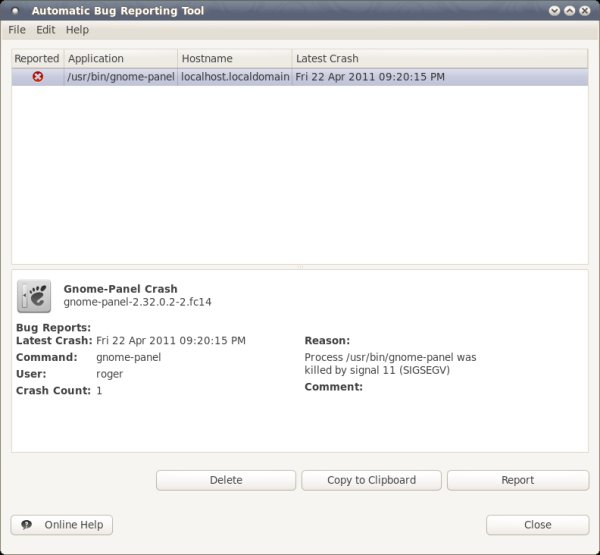Sort by the Hostname column header
This screenshot has height=555, width=600.
click(235, 59)
